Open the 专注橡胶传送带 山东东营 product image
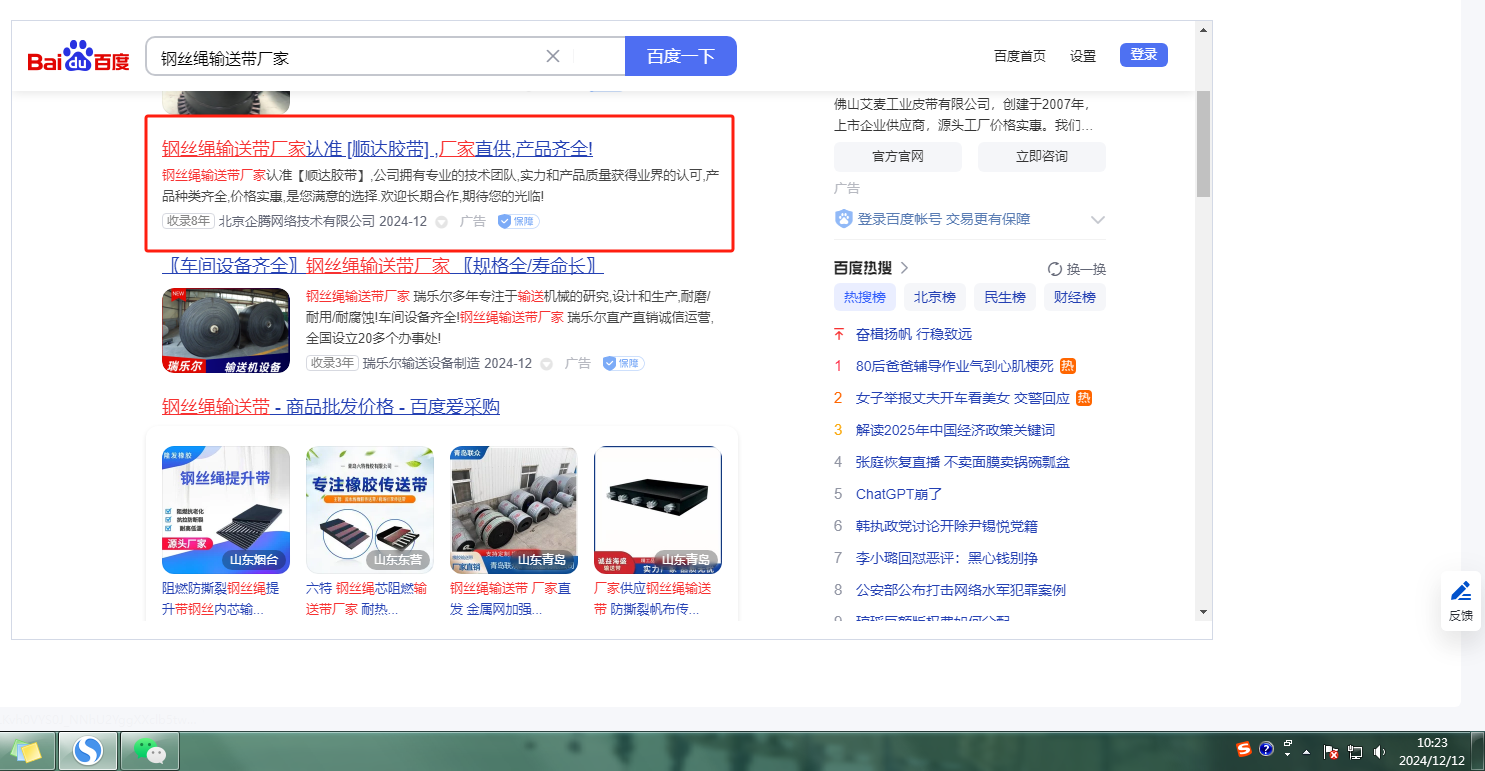 click(370, 510)
